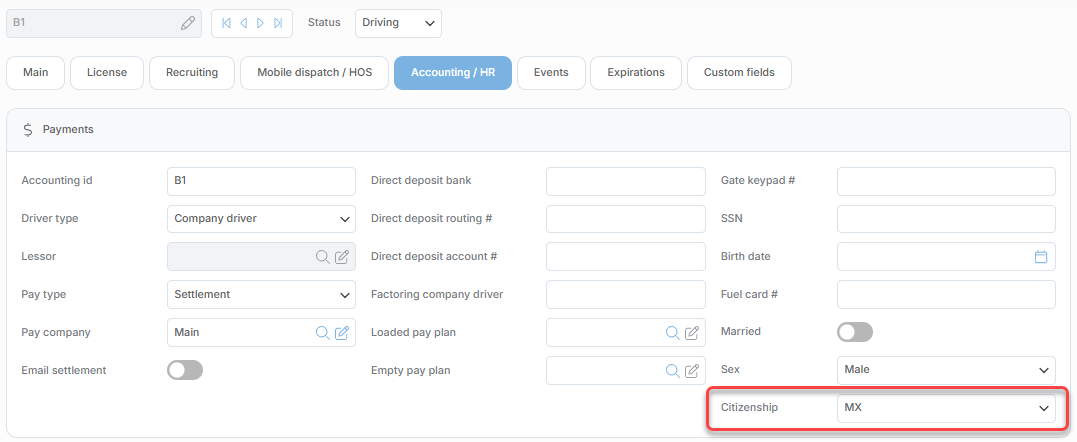Screen dimensions: 1077x442
Task: Open Mobile dispatch / HOS tab
Action: 315,73
